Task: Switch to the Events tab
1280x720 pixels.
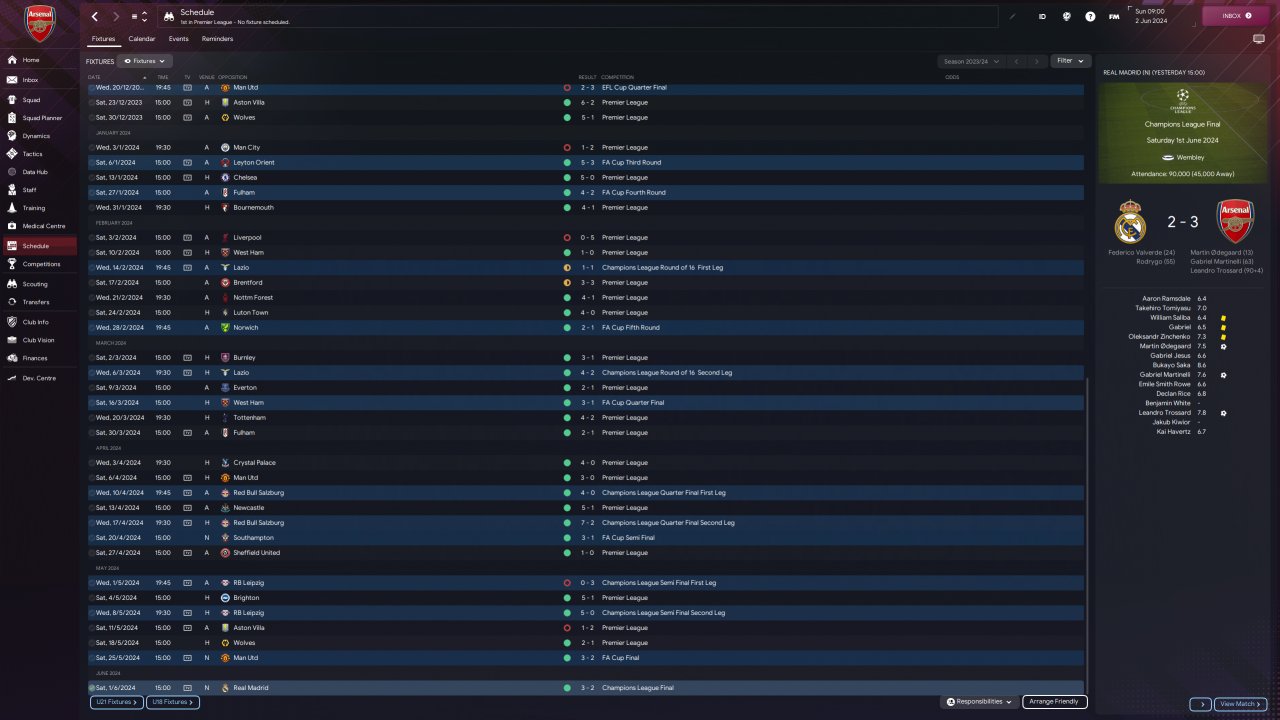Action: click(x=178, y=39)
